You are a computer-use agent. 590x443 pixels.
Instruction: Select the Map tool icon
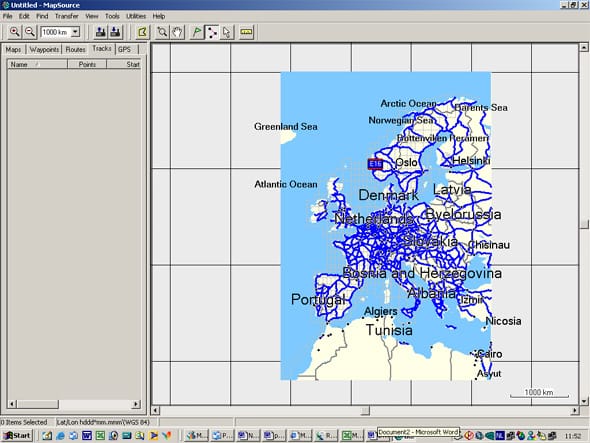click(x=142, y=32)
